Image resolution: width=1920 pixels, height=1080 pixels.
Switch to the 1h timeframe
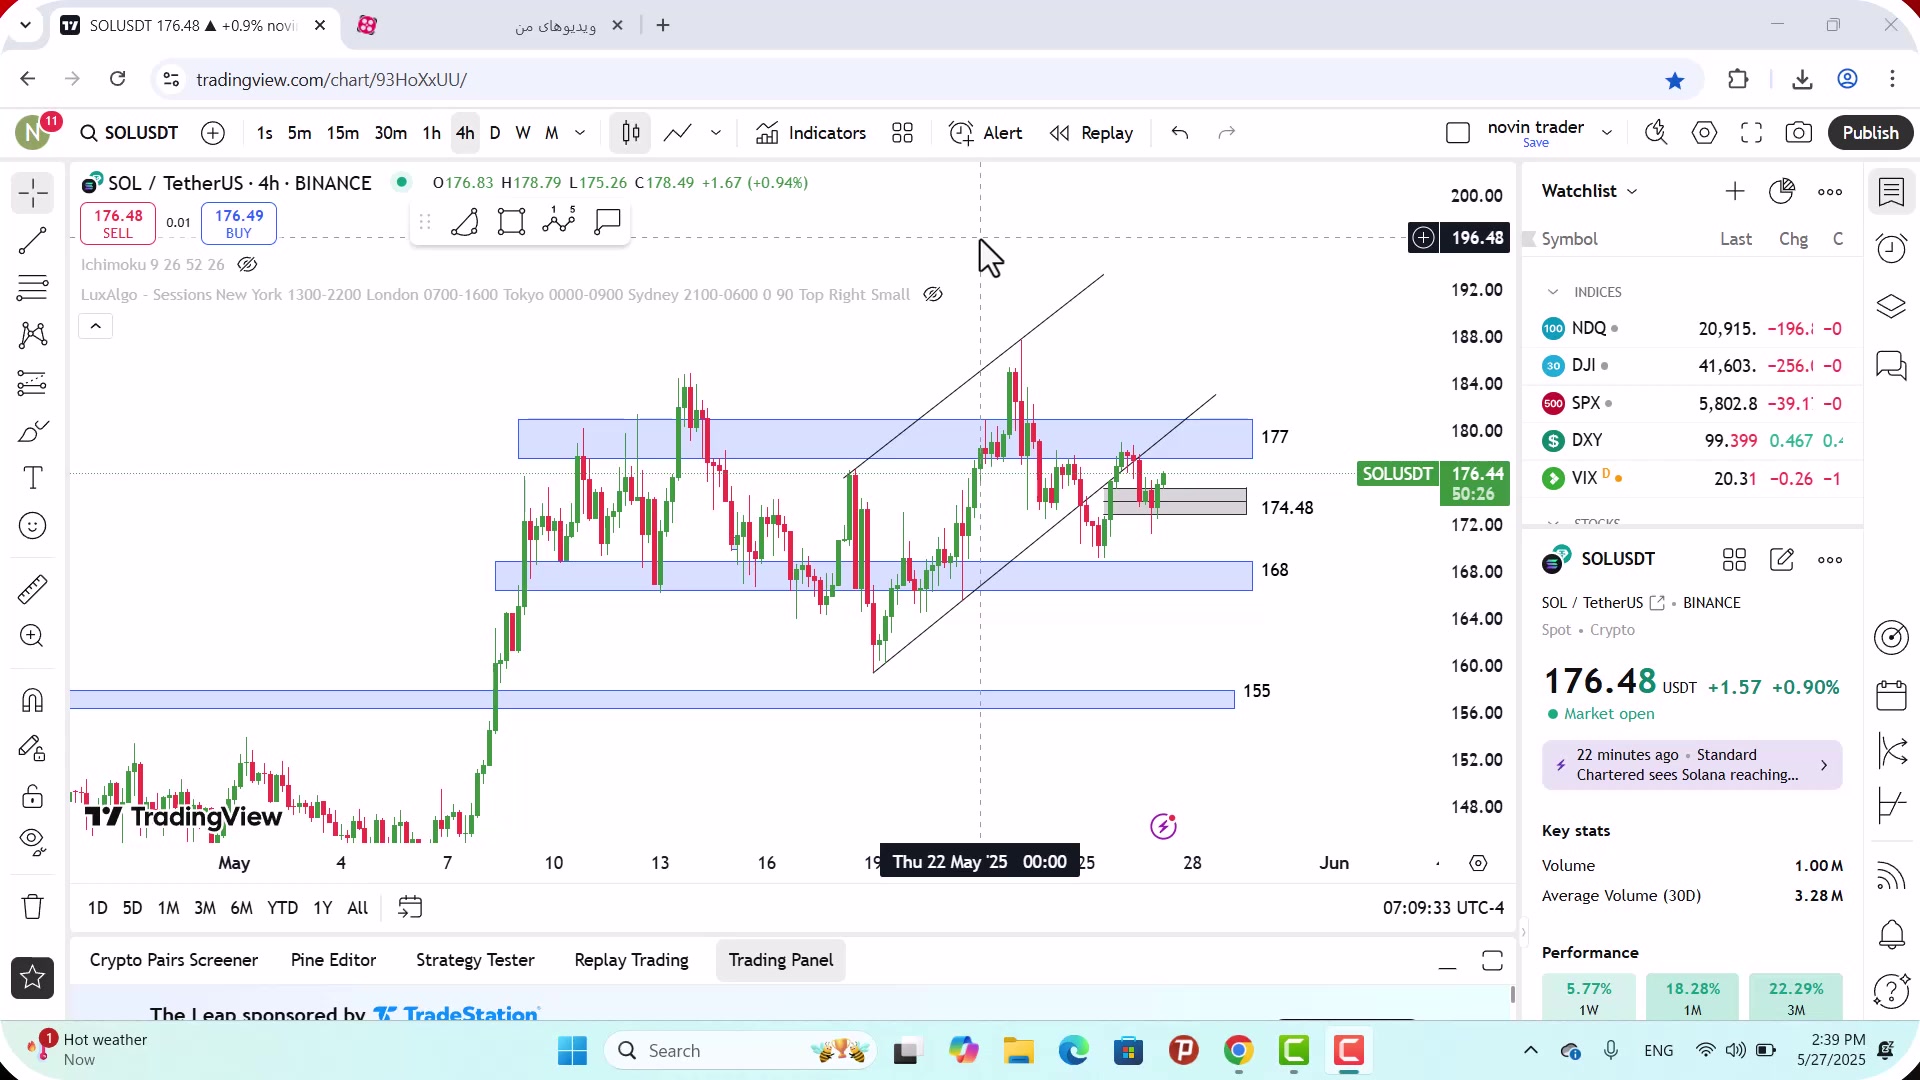(431, 133)
